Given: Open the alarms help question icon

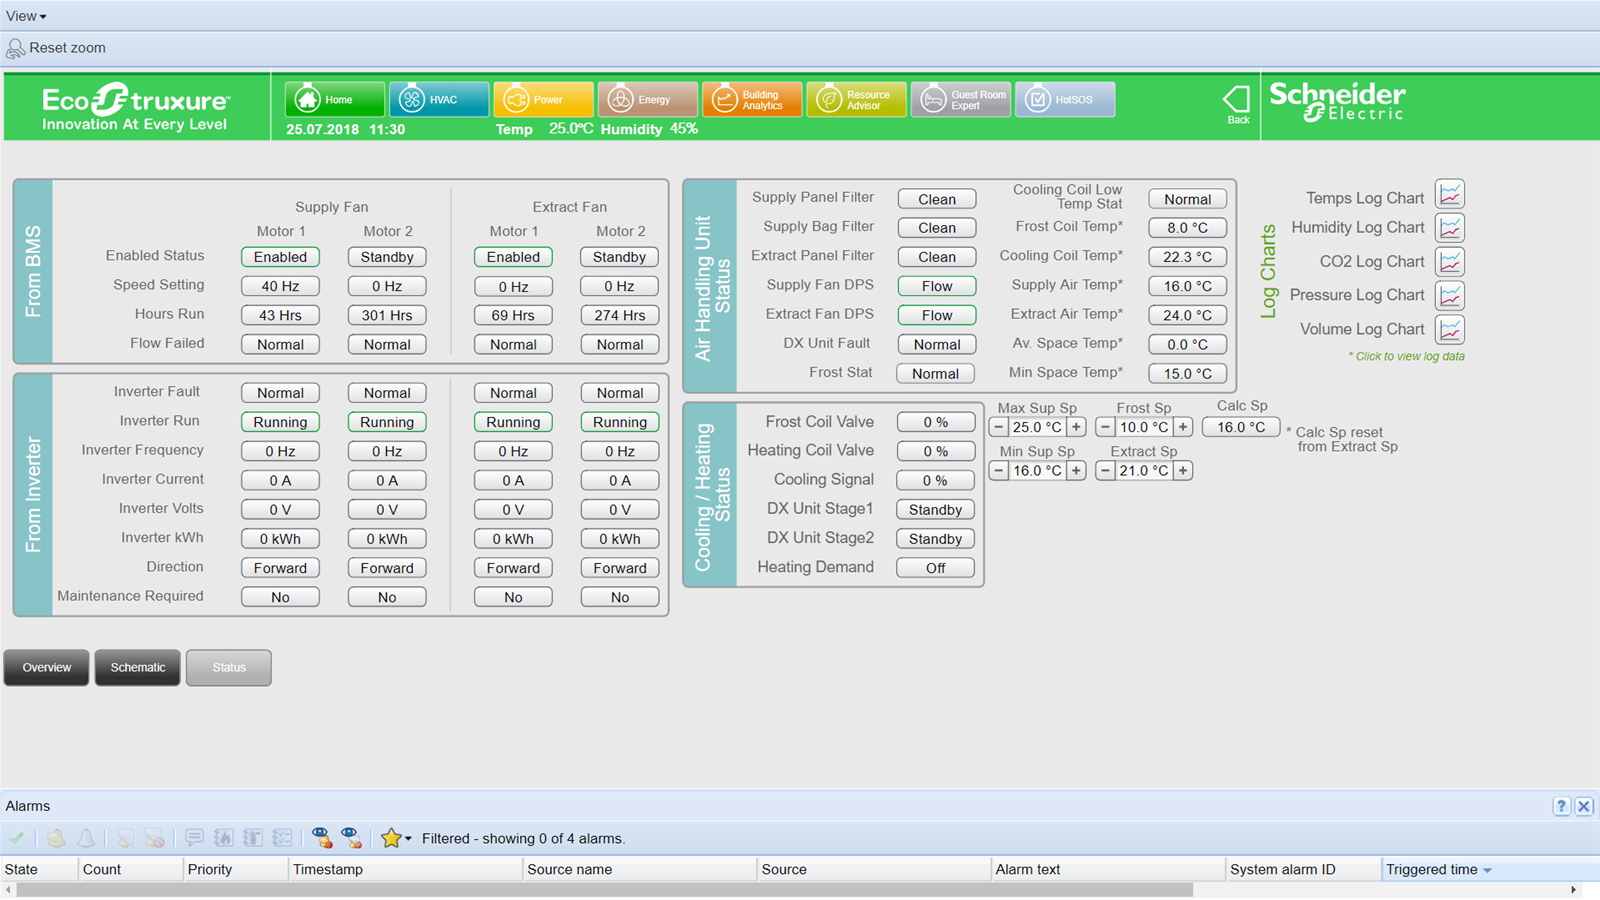Looking at the screenshot, I should (1561, 806).
